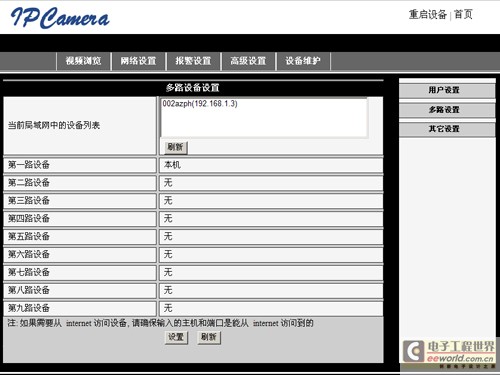Open the 首页 link
500x375 pixels.
click(x=463, y=14)
